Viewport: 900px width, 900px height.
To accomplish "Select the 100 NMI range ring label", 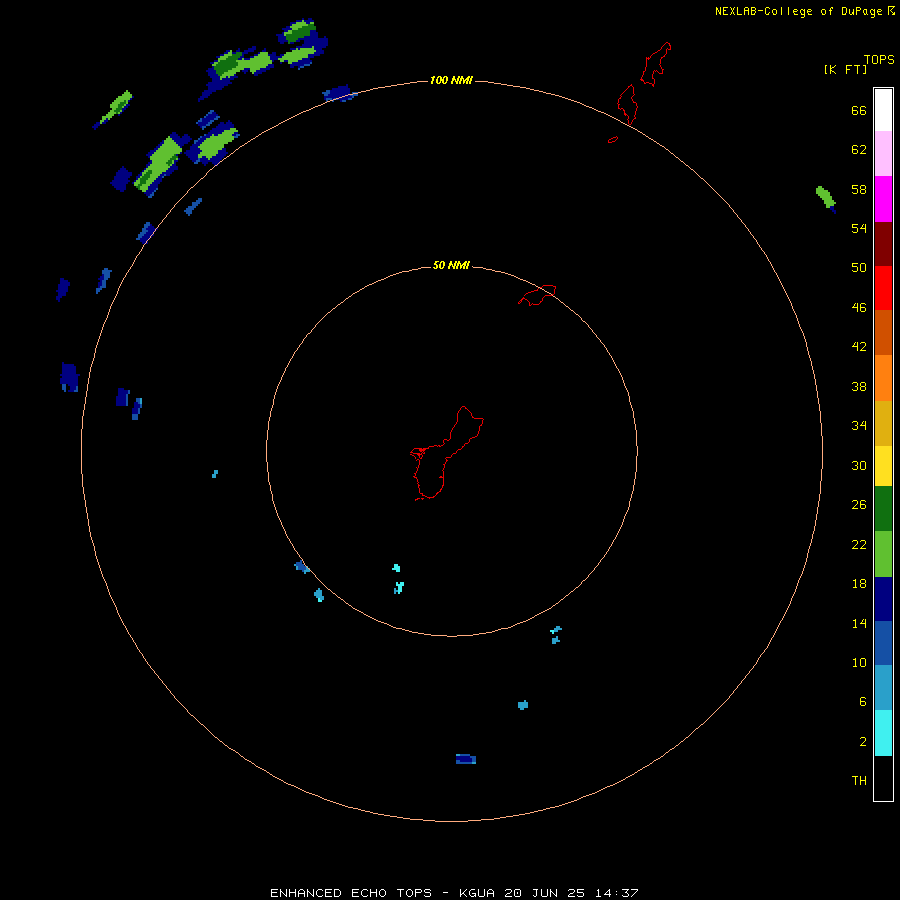I will (x=451, y=80).
